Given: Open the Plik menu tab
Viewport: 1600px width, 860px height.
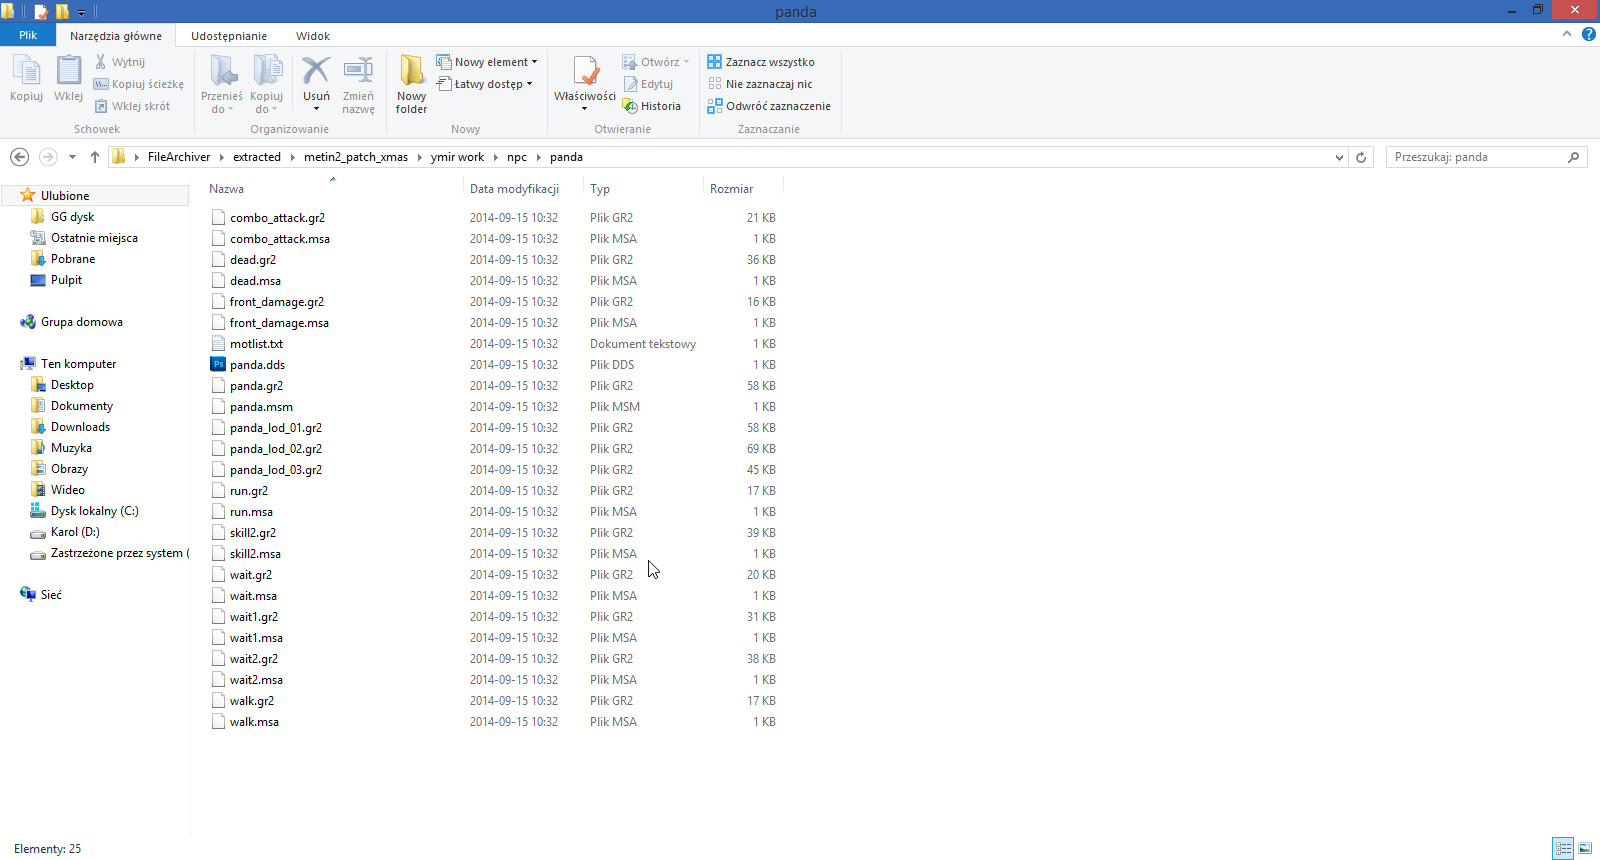Looking at the screenshot, I should click(28, 35).
